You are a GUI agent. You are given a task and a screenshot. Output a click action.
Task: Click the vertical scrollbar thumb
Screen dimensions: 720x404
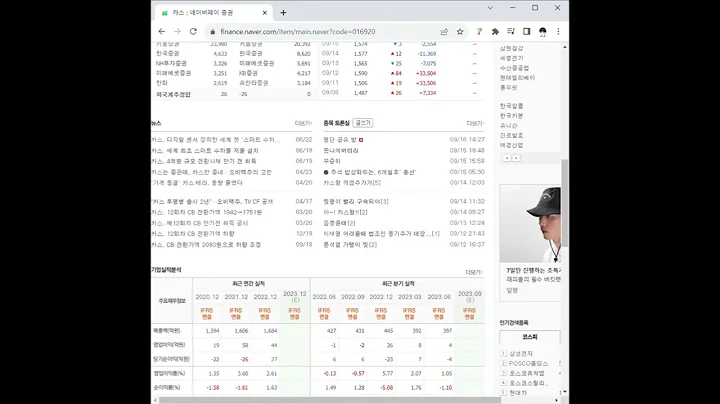tap(565, 202)
